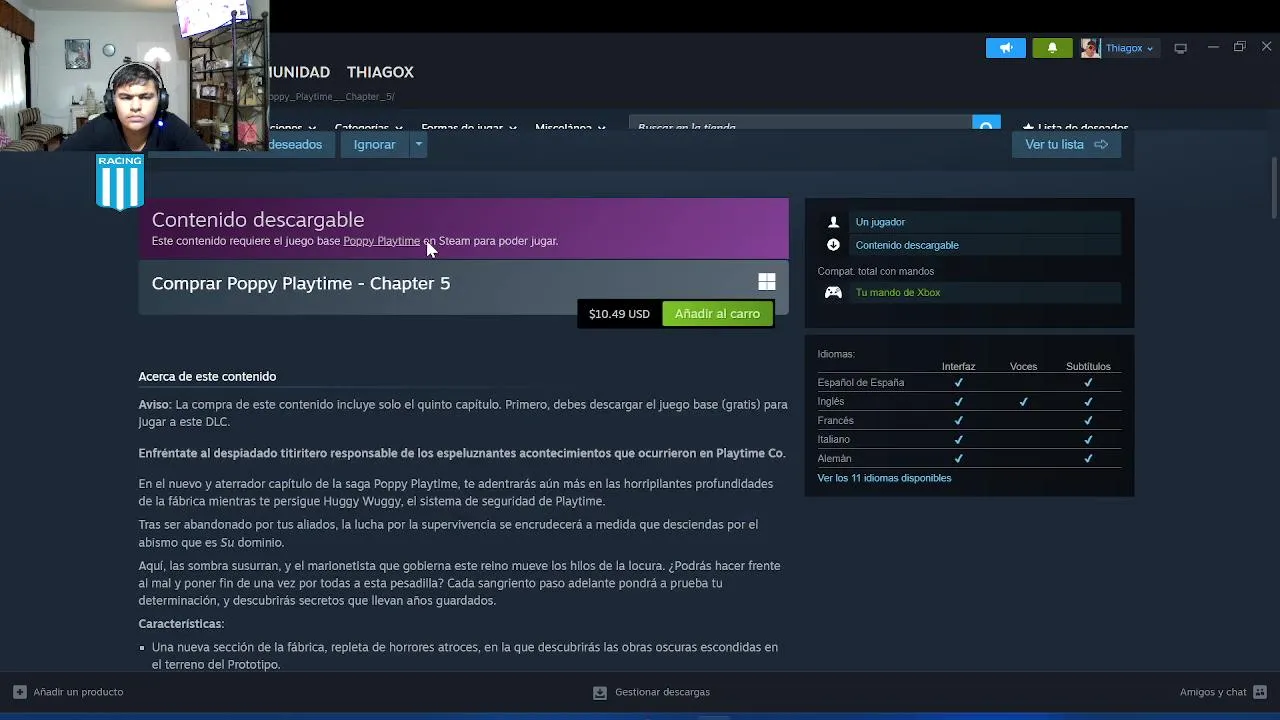Click 'Comprar Poppy Playtime - Chapter 5' title
This screenshot has width=1280, height=720.
point(301,284)
